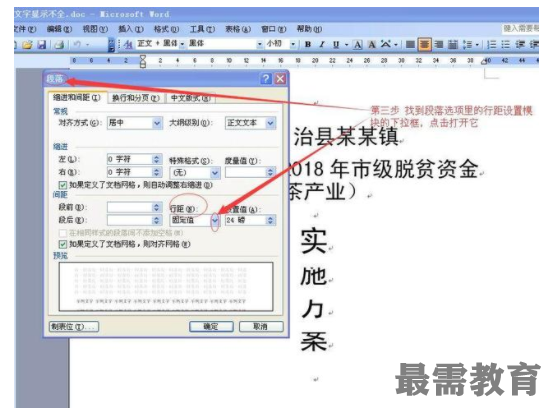This screenshot has height=419, width=547.
Task: Toggle 如果定义了文档网格，则对齐网格 checkbox
Action: pos(63,244)
